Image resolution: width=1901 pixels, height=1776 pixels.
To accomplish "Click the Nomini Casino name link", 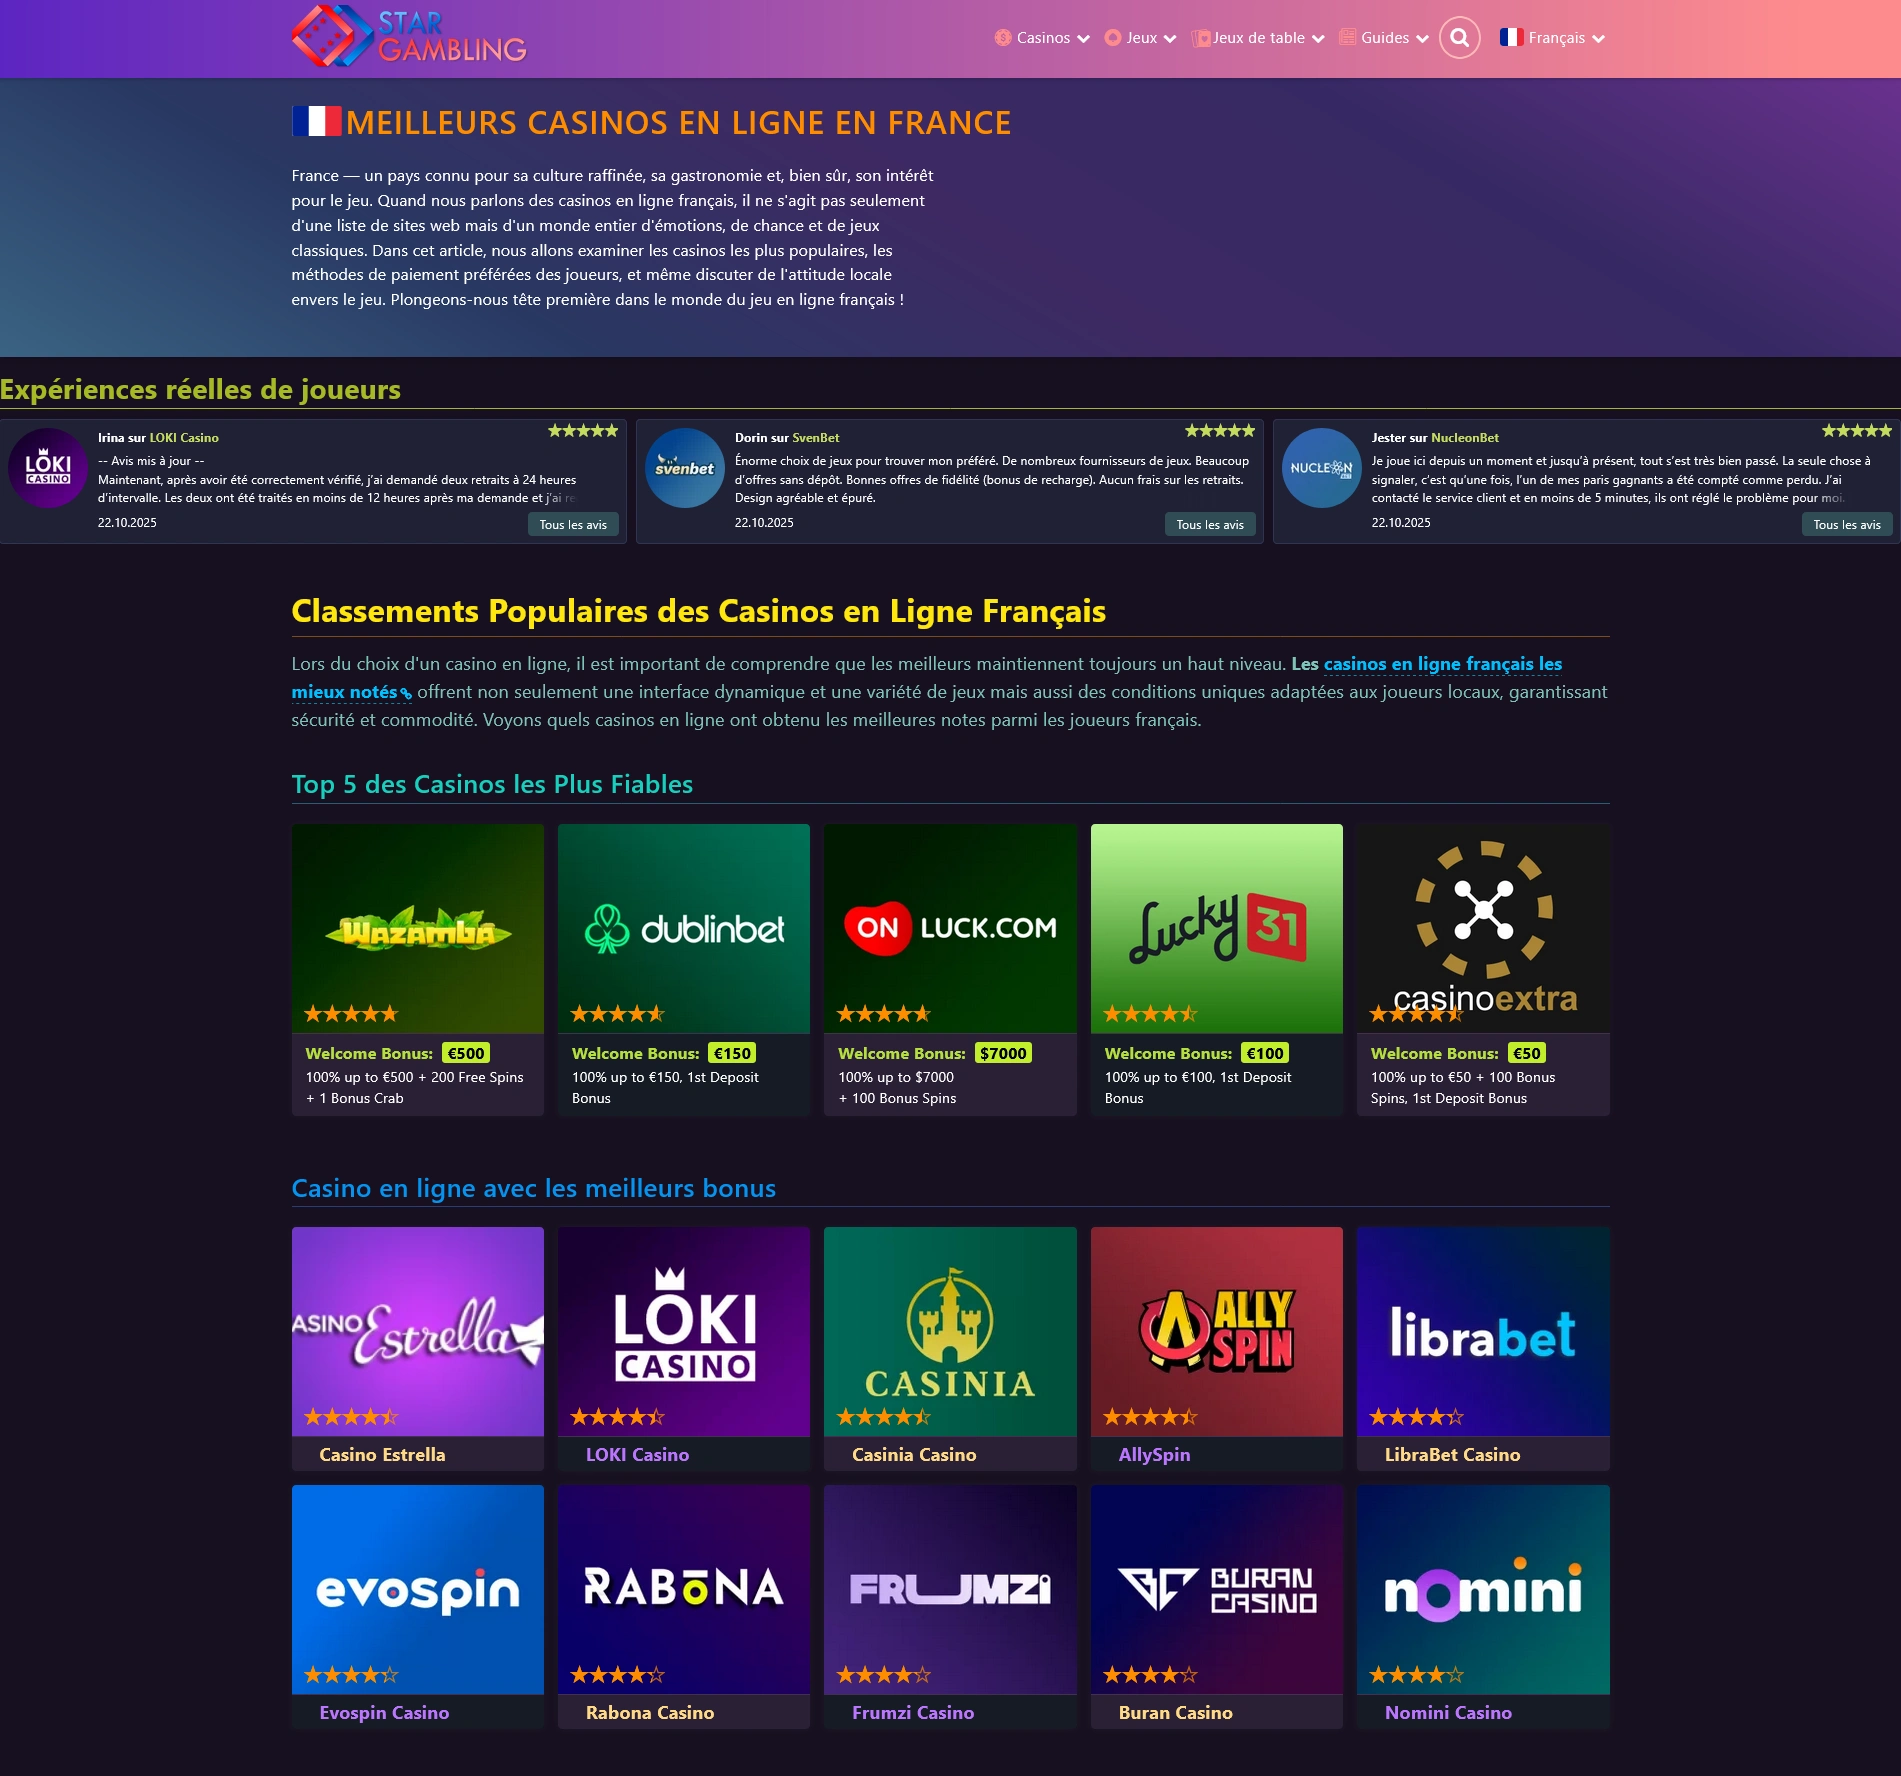I will 1448,1713.
